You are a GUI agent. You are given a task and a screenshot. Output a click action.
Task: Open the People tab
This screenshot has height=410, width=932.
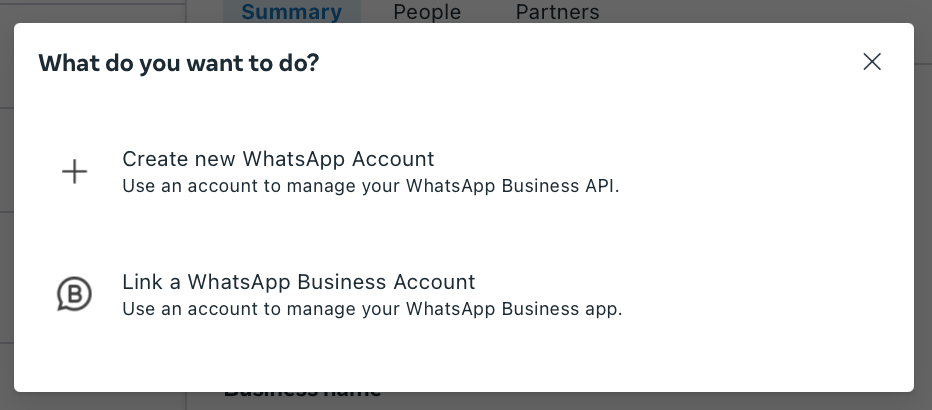click(x=427, y=12)
